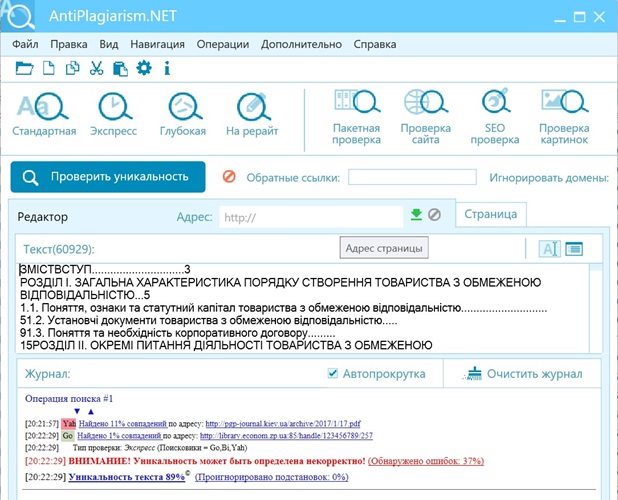Start Стандартная check mode
Image resolution: width=618 pixels, height=500 pixels.
pyautogui.click(x=44, y=115)
